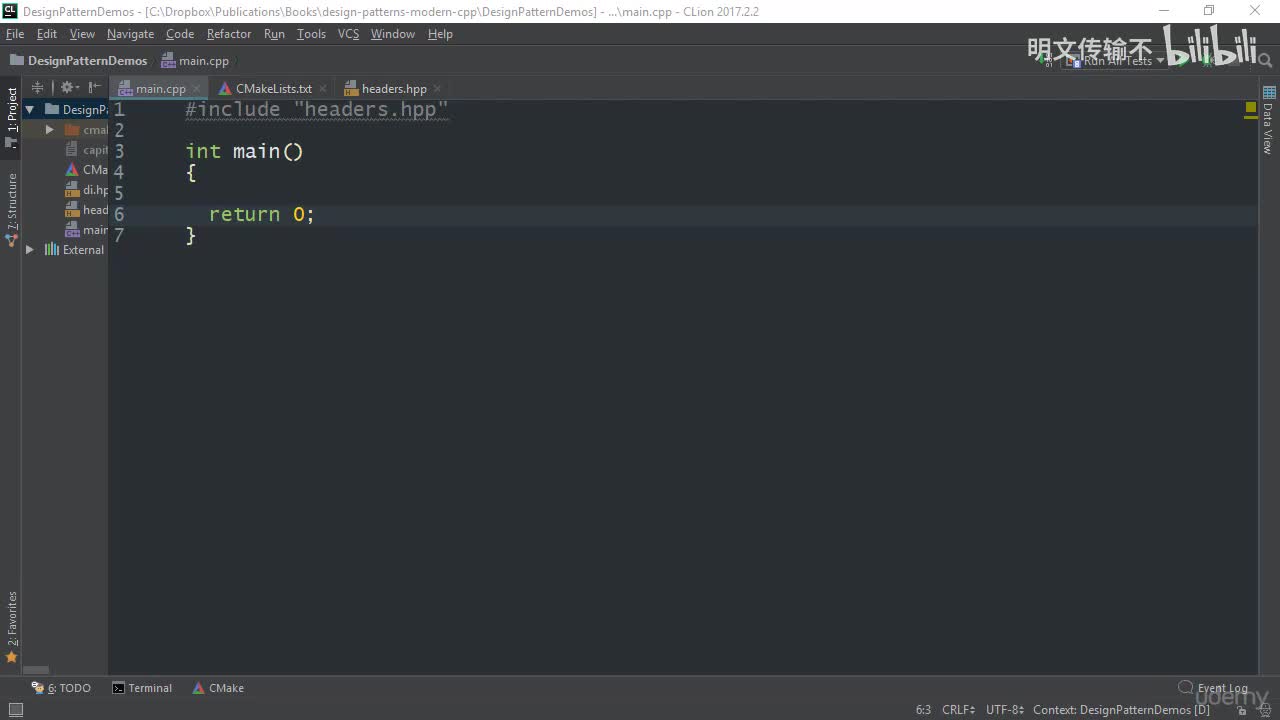
Task: Click line number 5 in the gutter
Action: click(119, 193)
